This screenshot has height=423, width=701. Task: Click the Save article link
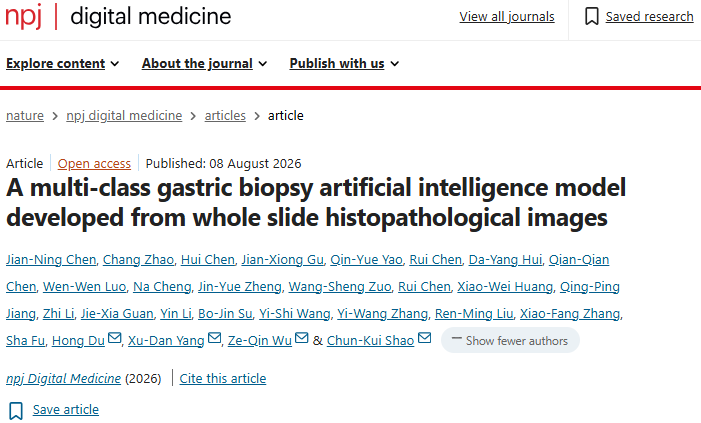(x=66, y=410)
